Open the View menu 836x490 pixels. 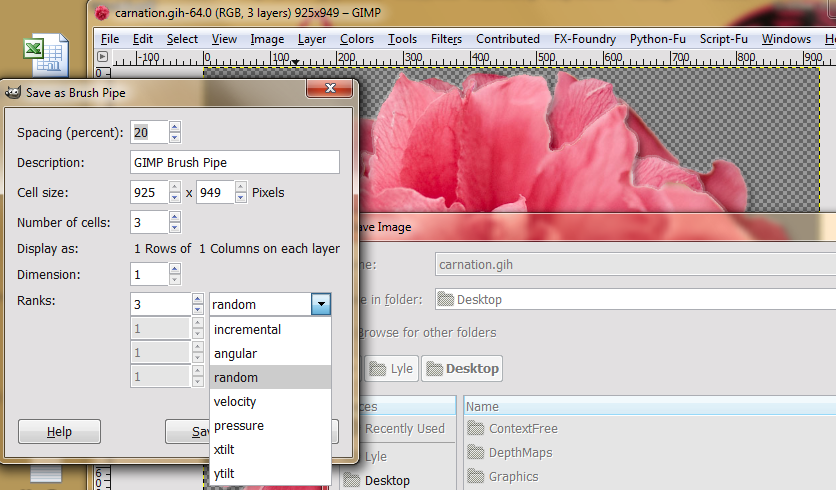[224, 39]
